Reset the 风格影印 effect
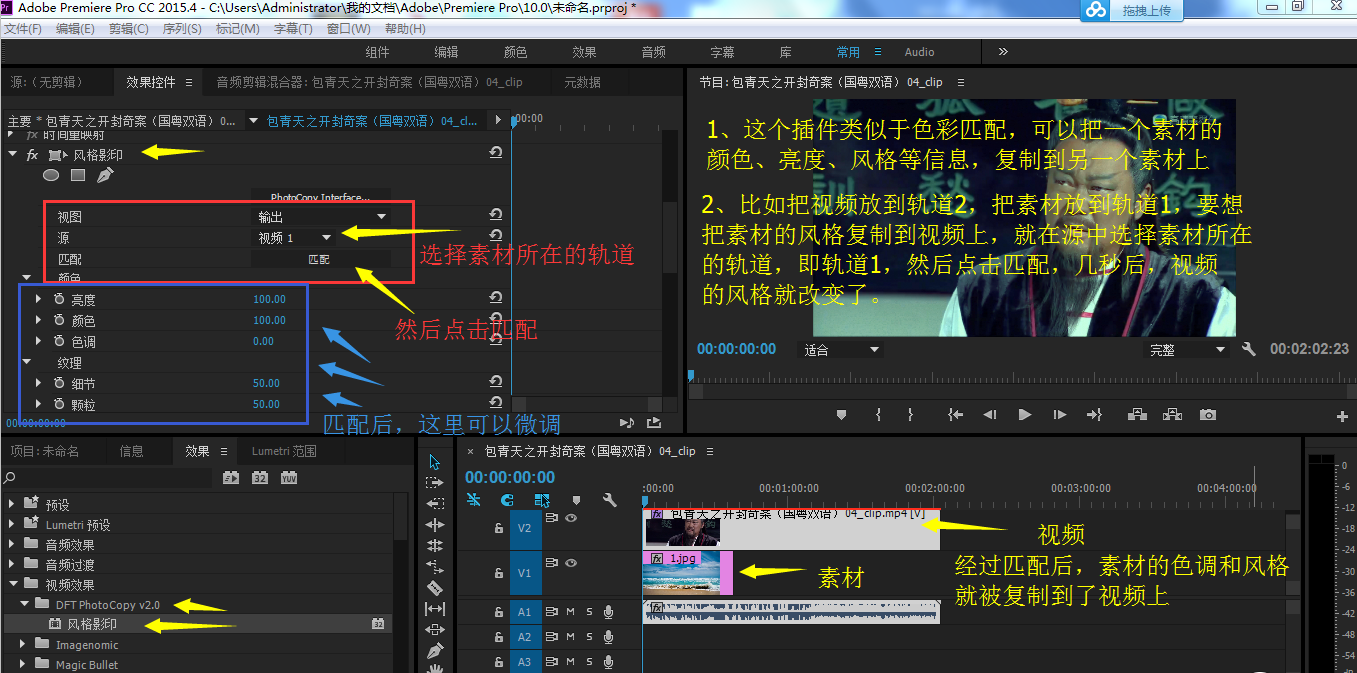1357x673 pixels. point(496,153)
